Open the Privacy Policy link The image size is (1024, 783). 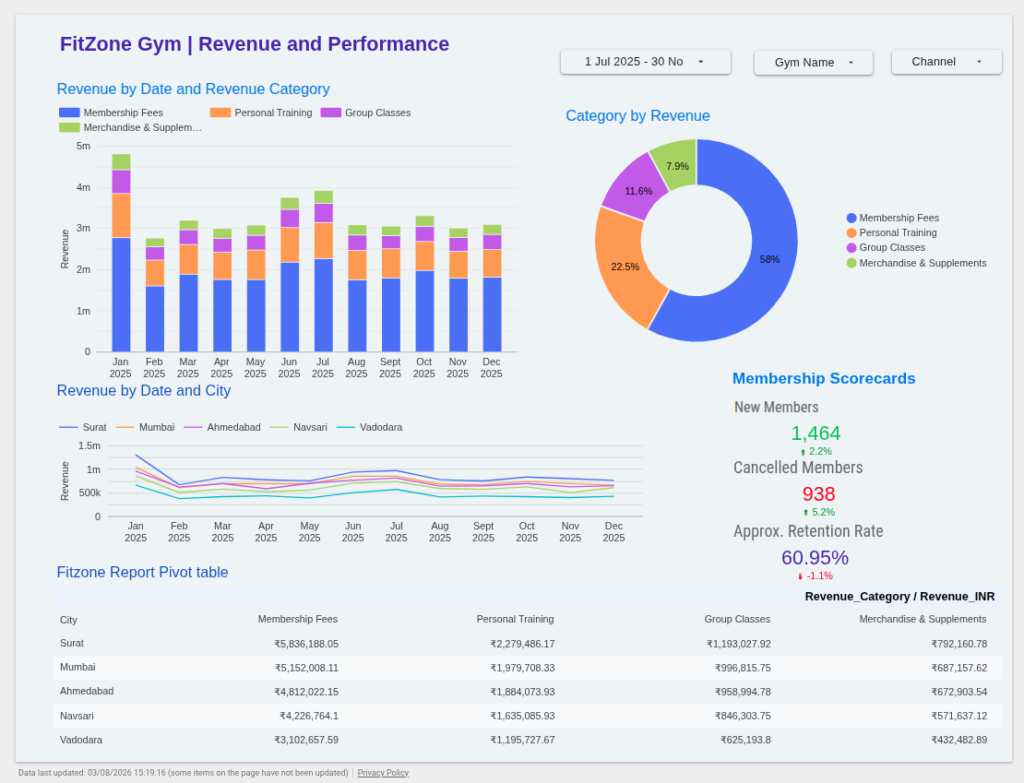pos(383,773)
